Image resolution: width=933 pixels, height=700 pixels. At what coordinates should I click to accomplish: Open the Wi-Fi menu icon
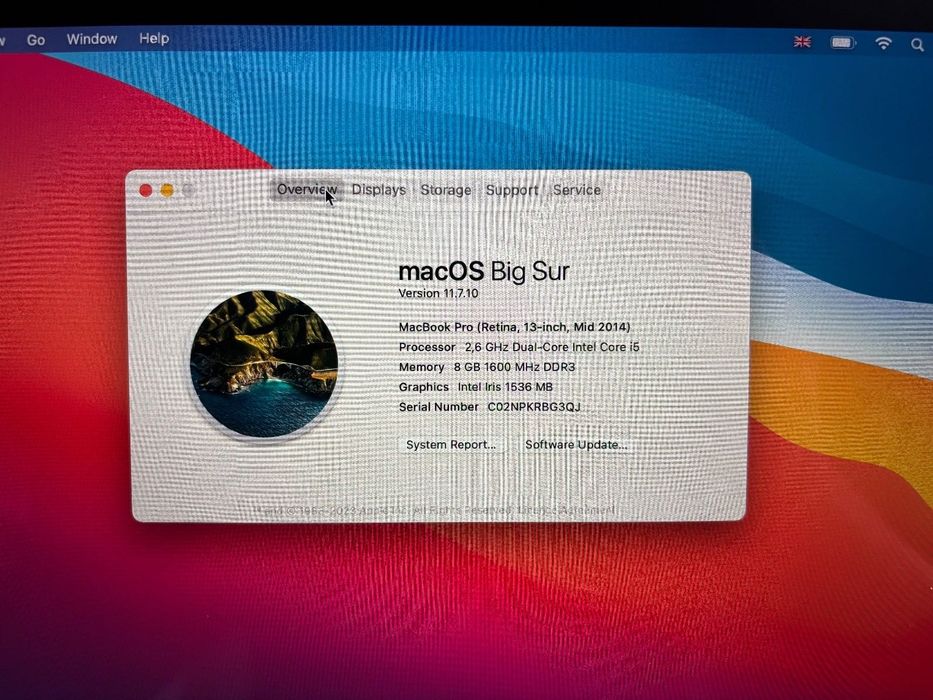[x=884, y=43]
